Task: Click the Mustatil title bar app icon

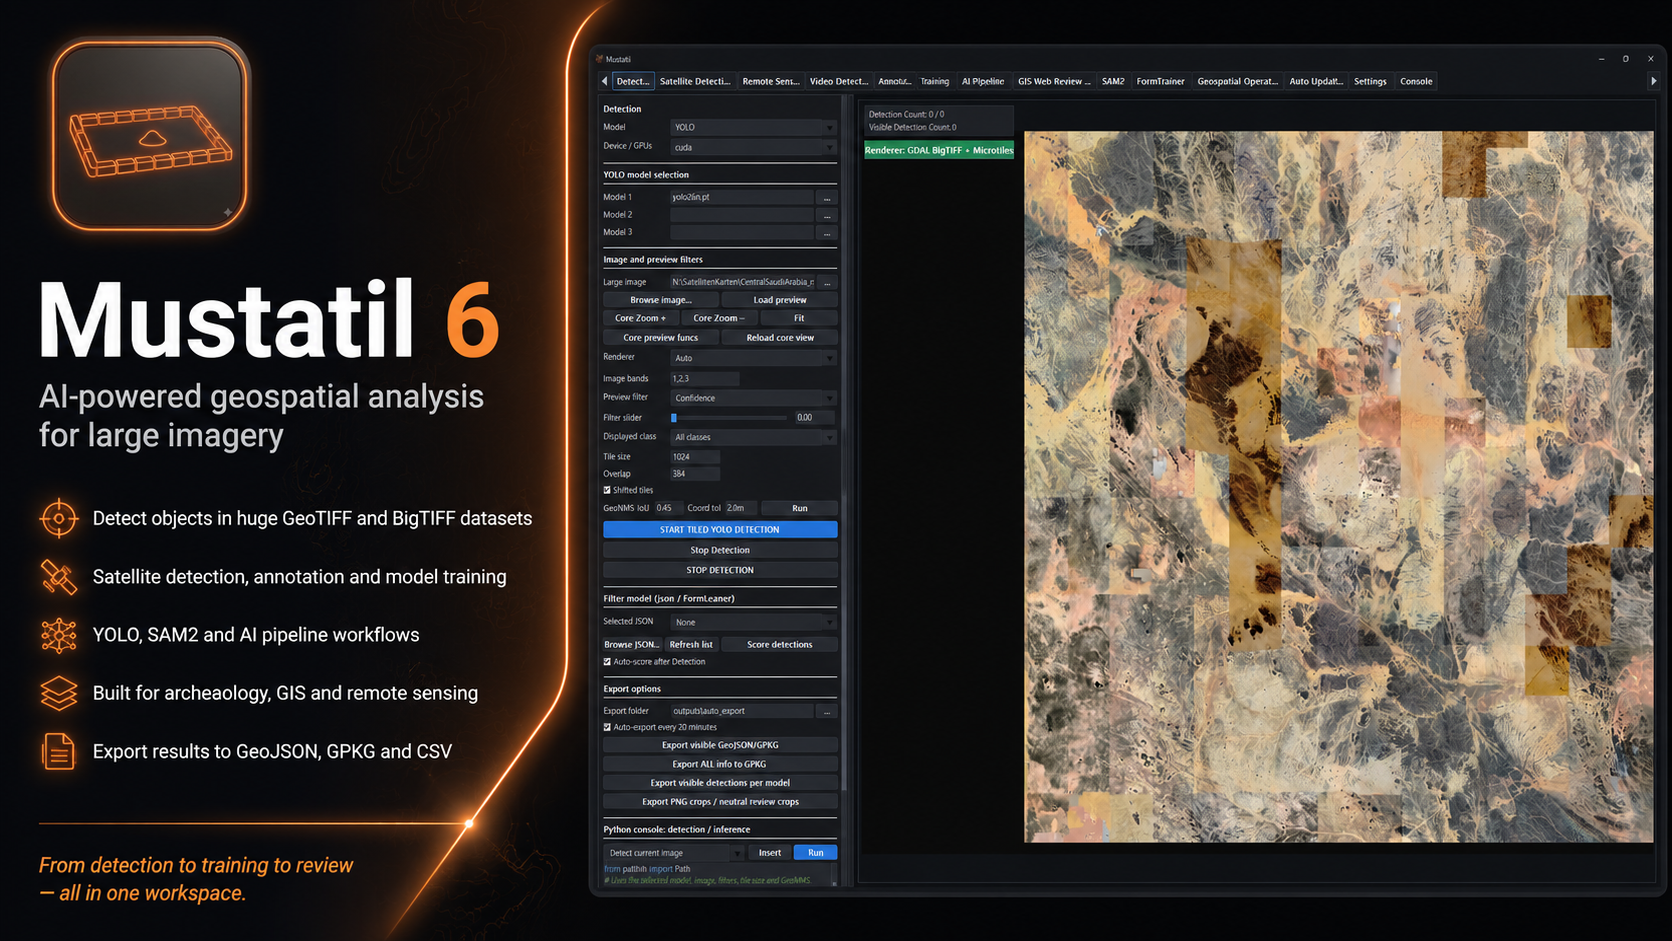Action: [x=600, y=59]
